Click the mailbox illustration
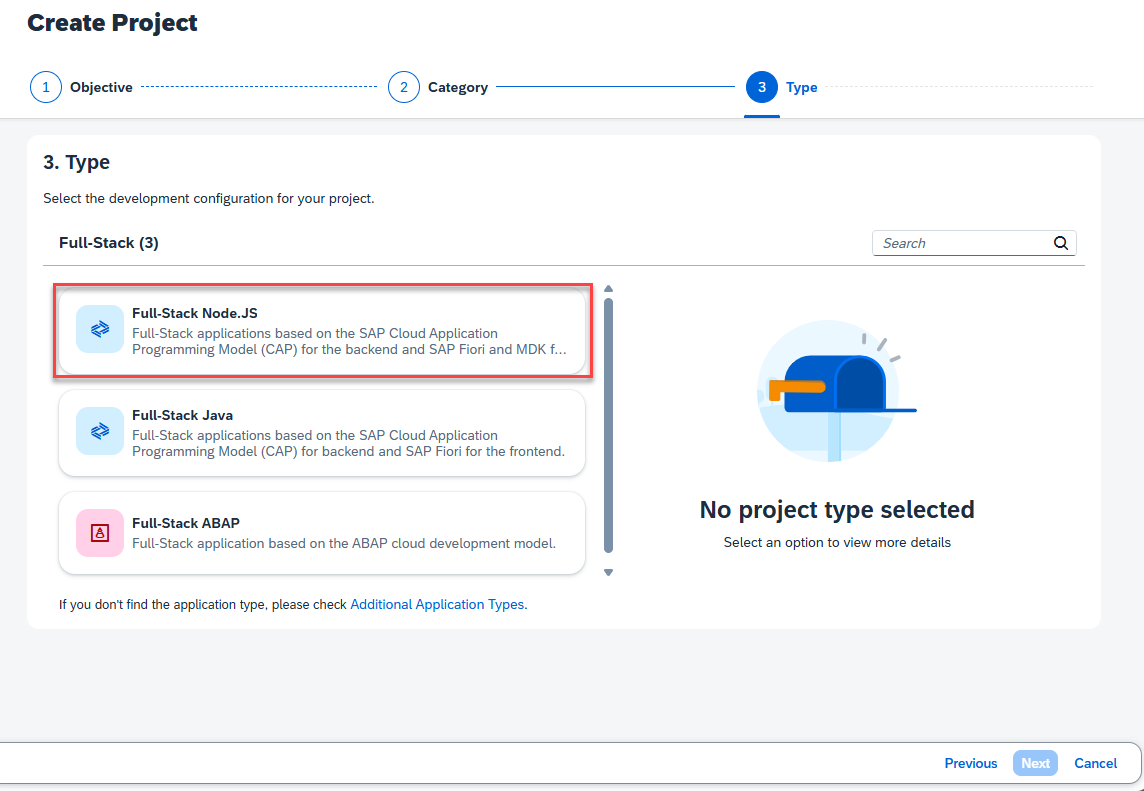 tap(837, 390)
